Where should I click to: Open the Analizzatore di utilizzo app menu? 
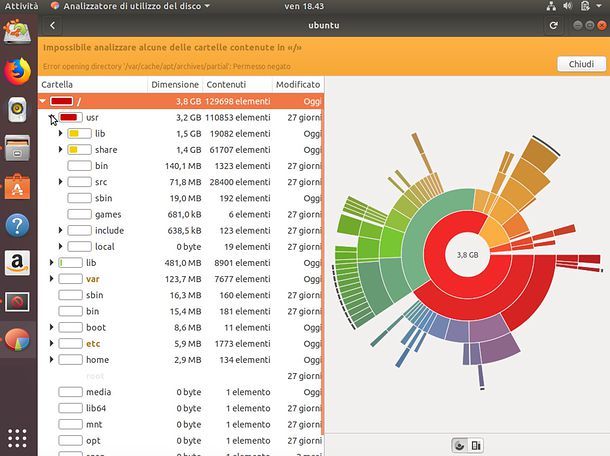click(x=137, y=7)
